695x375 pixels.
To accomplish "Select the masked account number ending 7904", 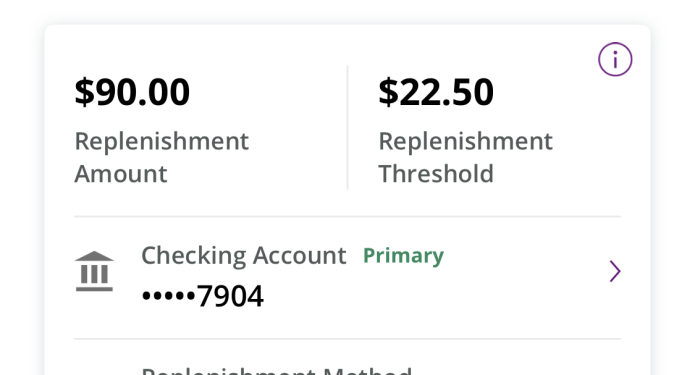I will click(x=203, y=296).
